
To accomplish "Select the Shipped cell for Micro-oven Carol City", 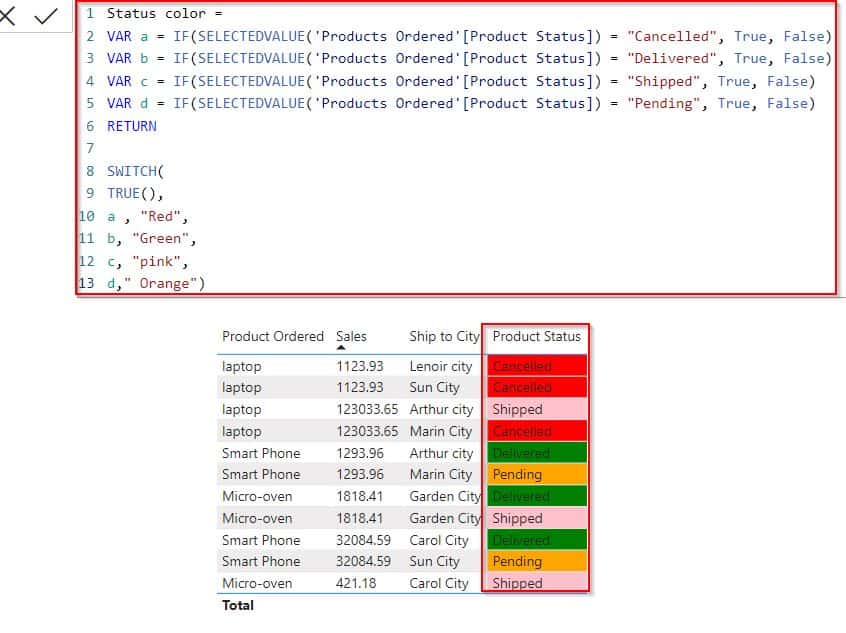I will coord(537,583).
